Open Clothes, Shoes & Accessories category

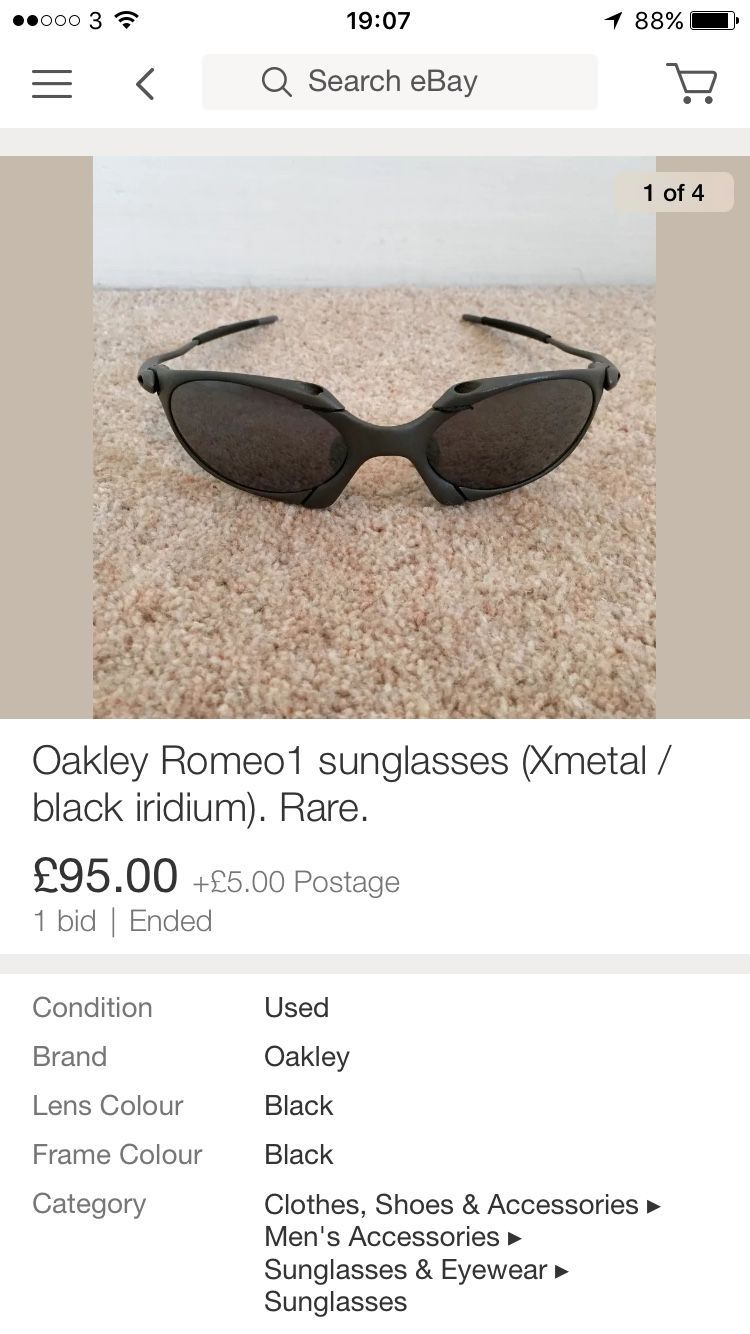click(x=451, y=1204)
